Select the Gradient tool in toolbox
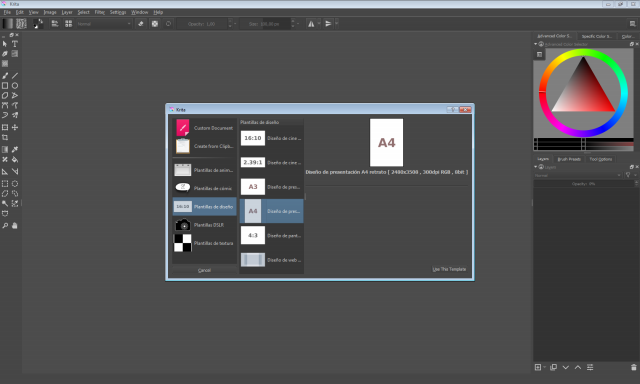This screenshot has height=384, width=640. coord(5,150)
